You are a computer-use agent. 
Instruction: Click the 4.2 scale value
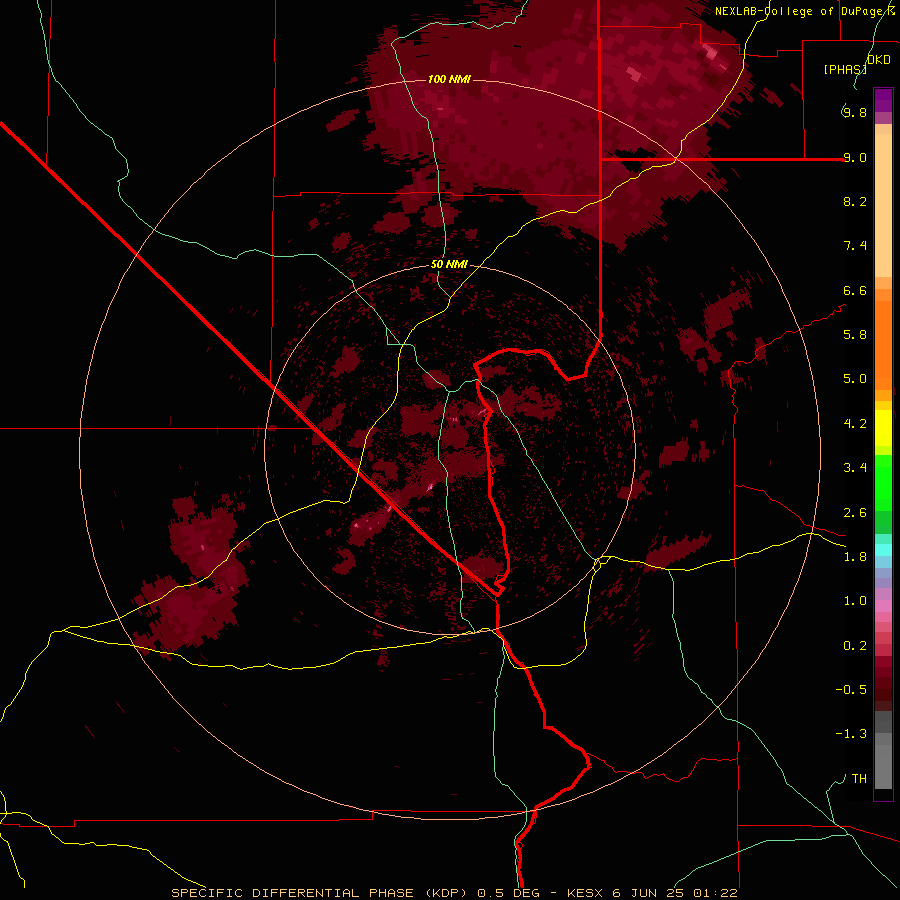click(x=855, y=424)
